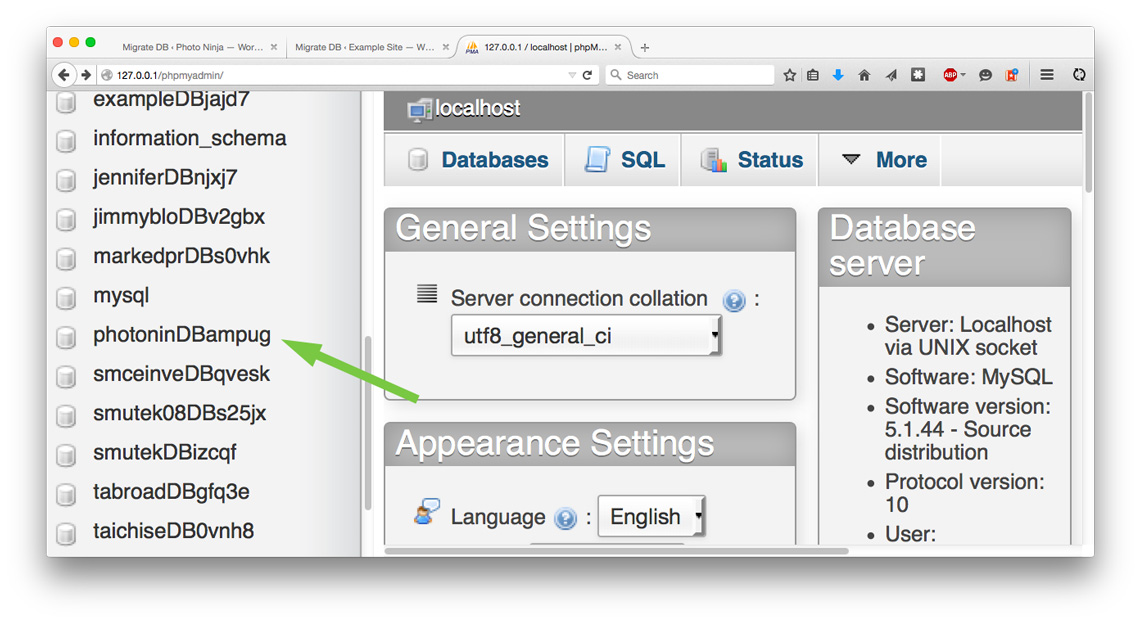The width and height of the screenshot is (1140, 622).
Task: Switch to the Status tab
Action: coord(752,160)
